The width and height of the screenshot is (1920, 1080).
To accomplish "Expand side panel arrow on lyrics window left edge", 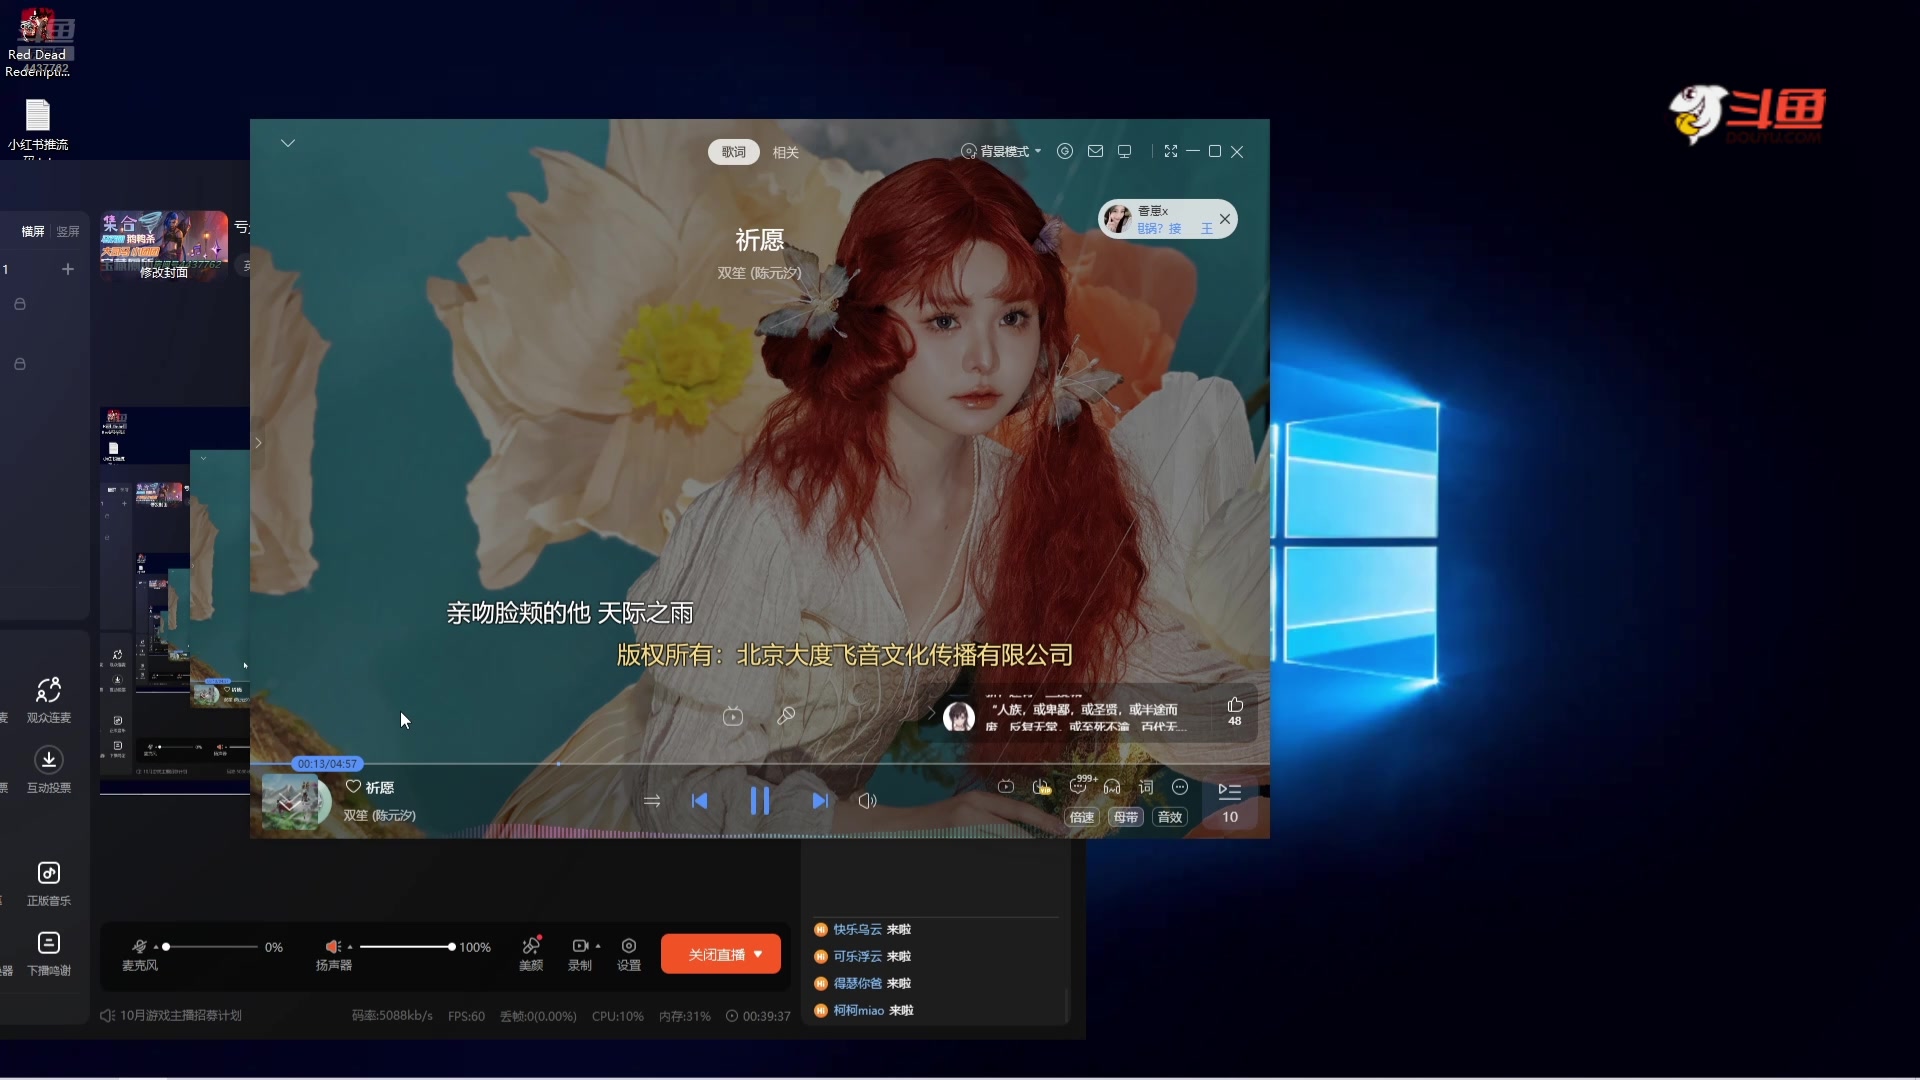I will tap(258, 443).
